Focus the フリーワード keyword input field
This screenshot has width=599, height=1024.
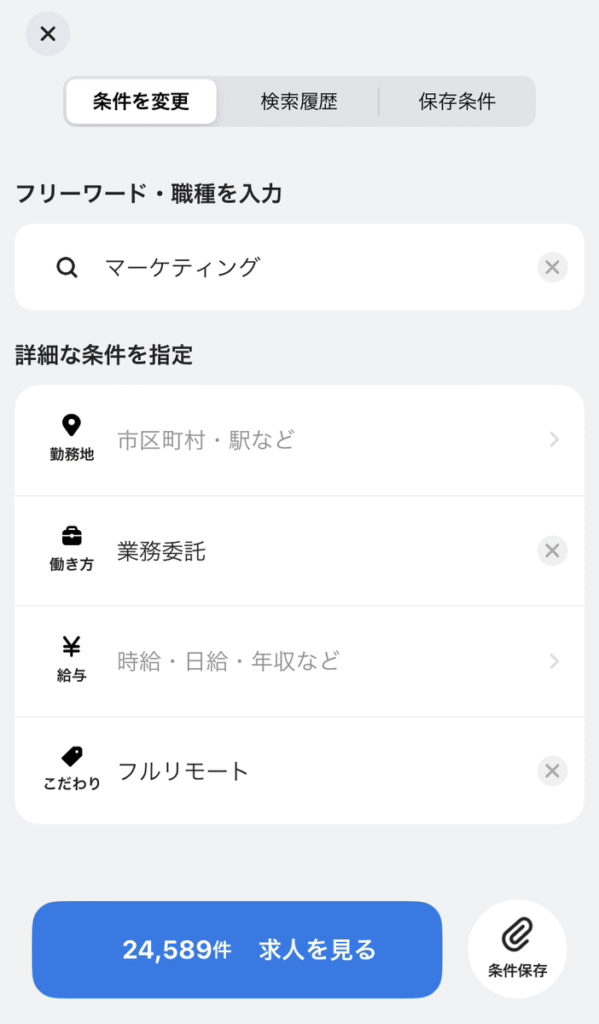pyautogui.click(x=299, y=267)
